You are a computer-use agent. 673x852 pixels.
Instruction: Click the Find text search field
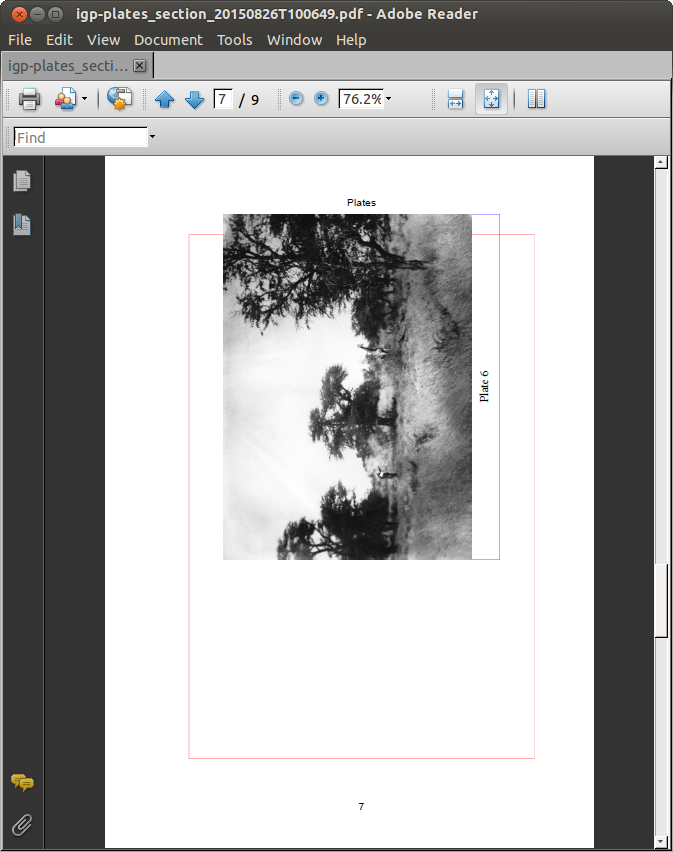(80, 137)
